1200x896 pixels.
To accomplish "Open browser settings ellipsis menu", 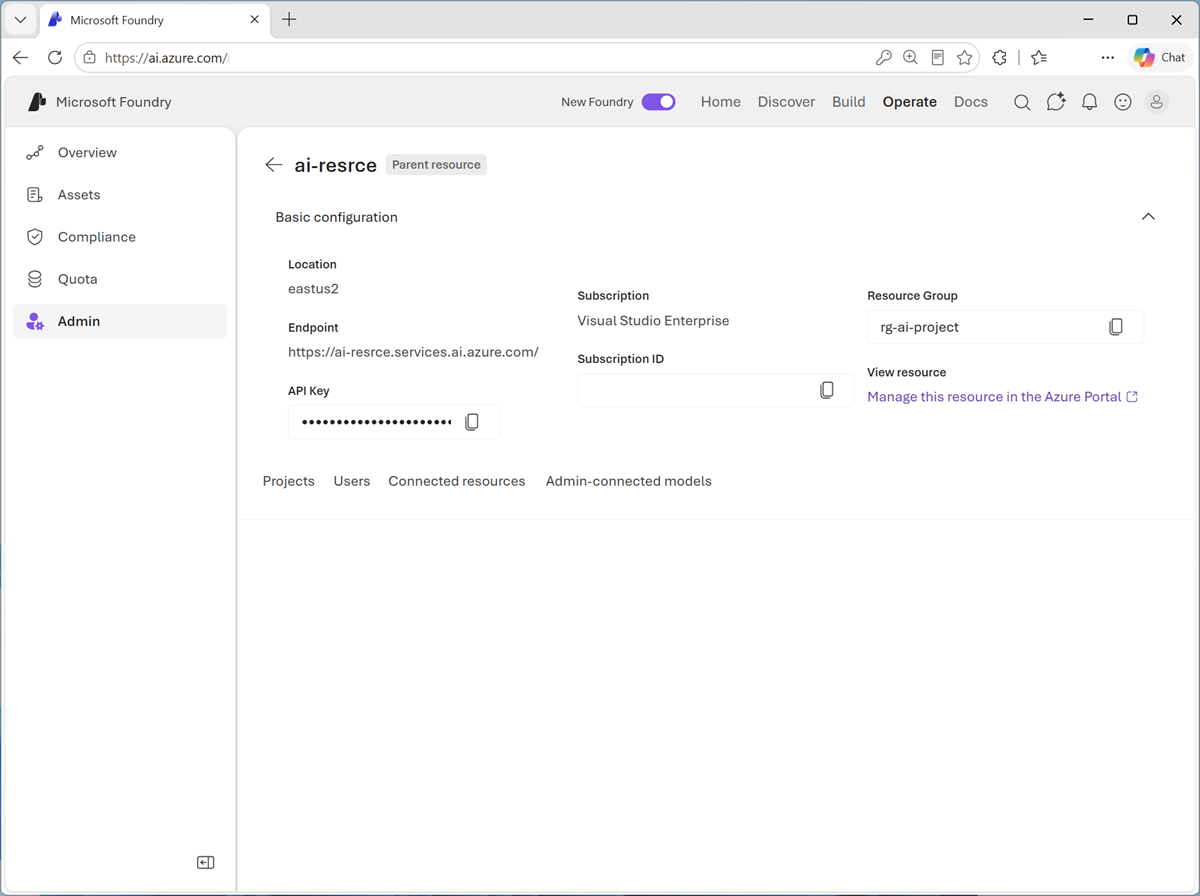I will tap(1107, 58).
